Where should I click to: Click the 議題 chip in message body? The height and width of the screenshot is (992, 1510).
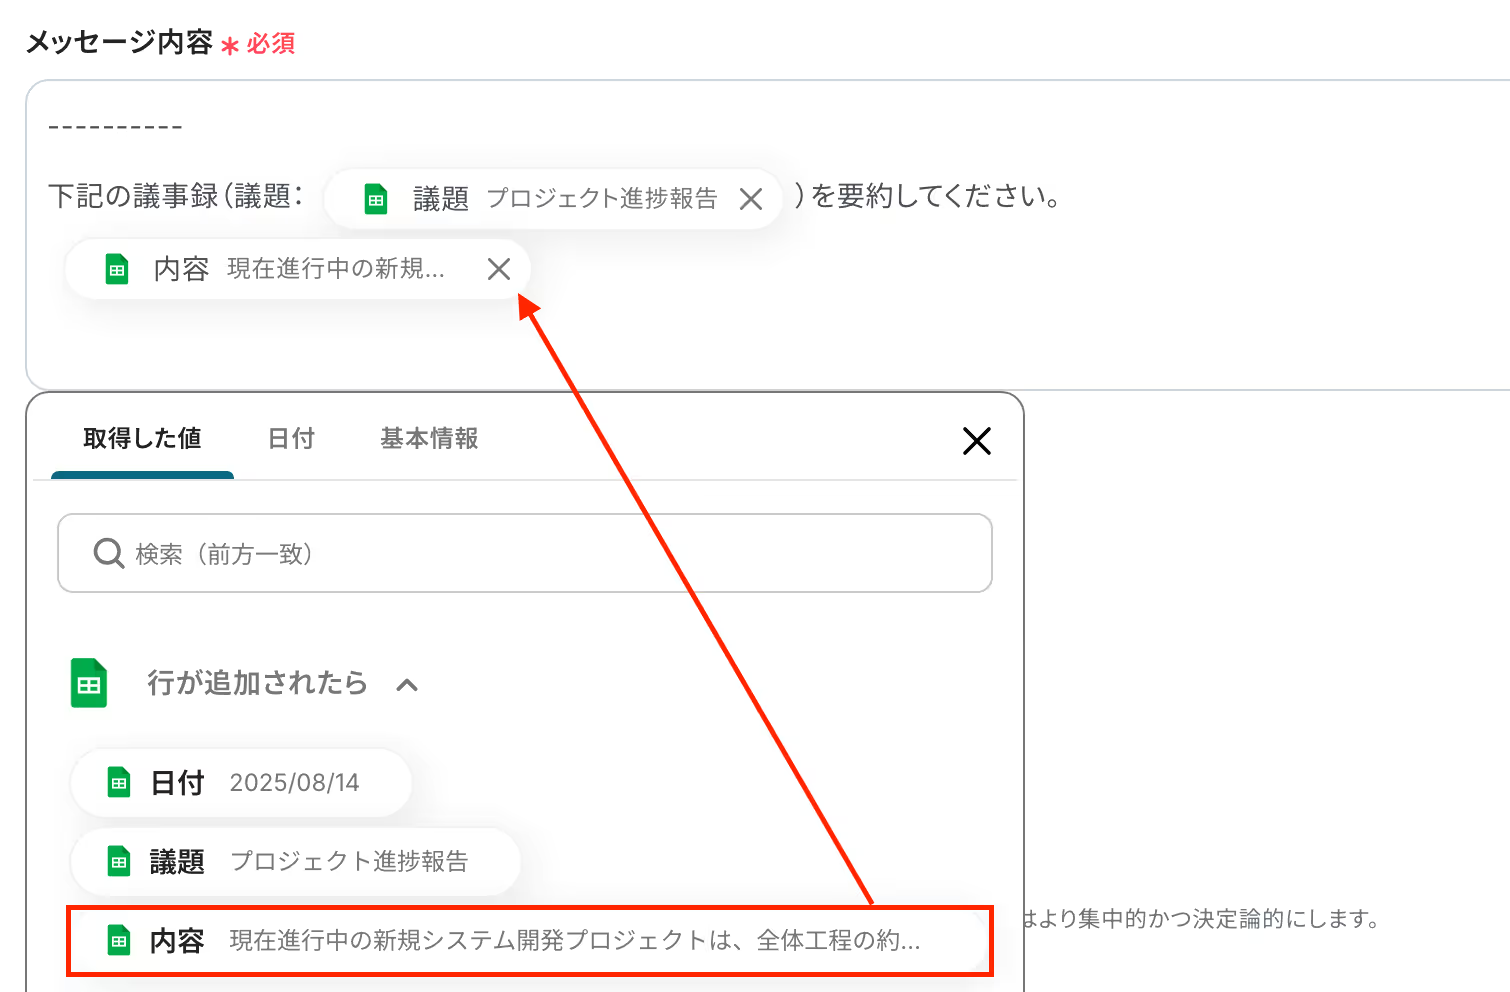click(552, 199)
